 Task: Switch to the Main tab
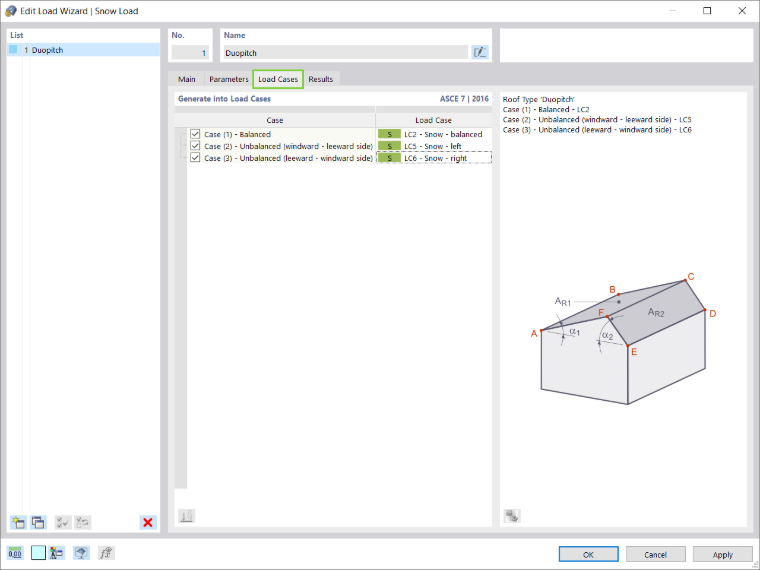coord(187,79)
